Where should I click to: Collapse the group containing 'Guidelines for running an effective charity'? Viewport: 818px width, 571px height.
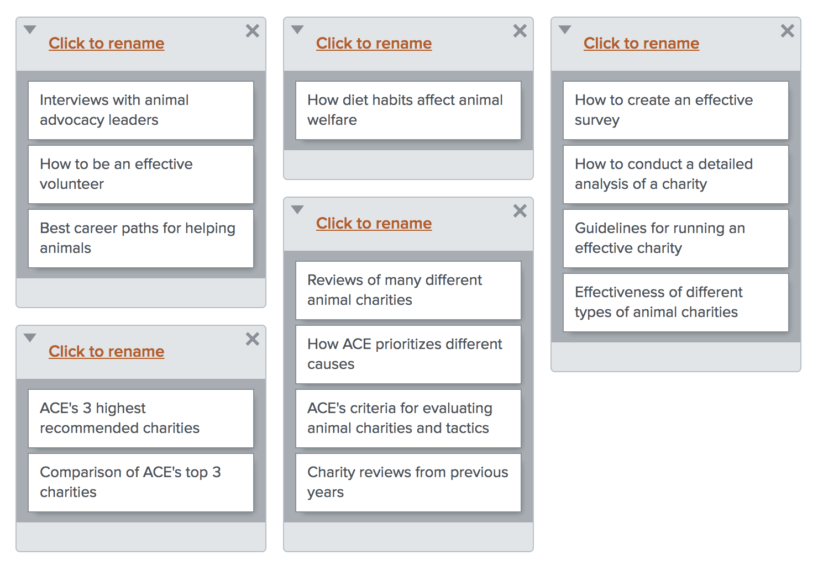click(565, 30)
